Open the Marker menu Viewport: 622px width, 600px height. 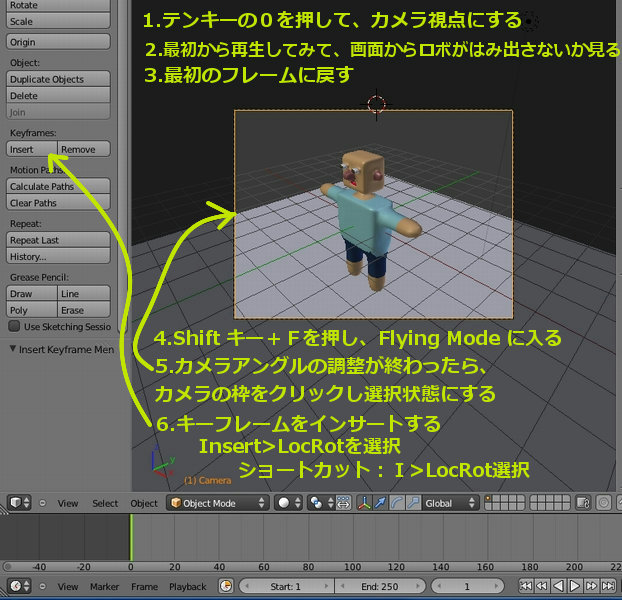(x=104, y=587)
